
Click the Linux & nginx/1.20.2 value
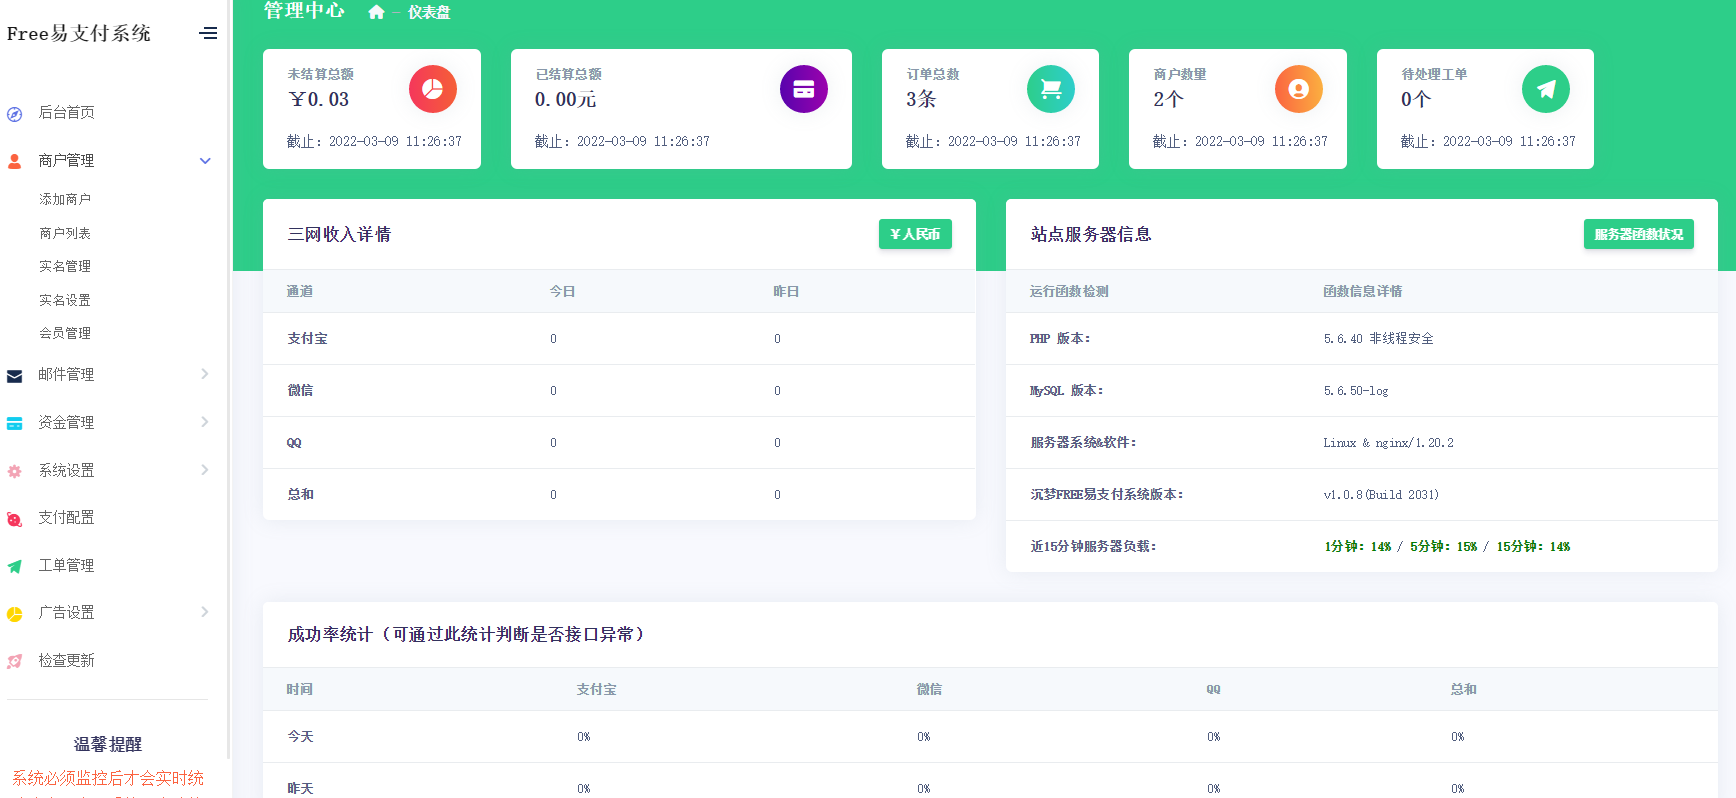pyautogui.click(x=1388, y=443)
